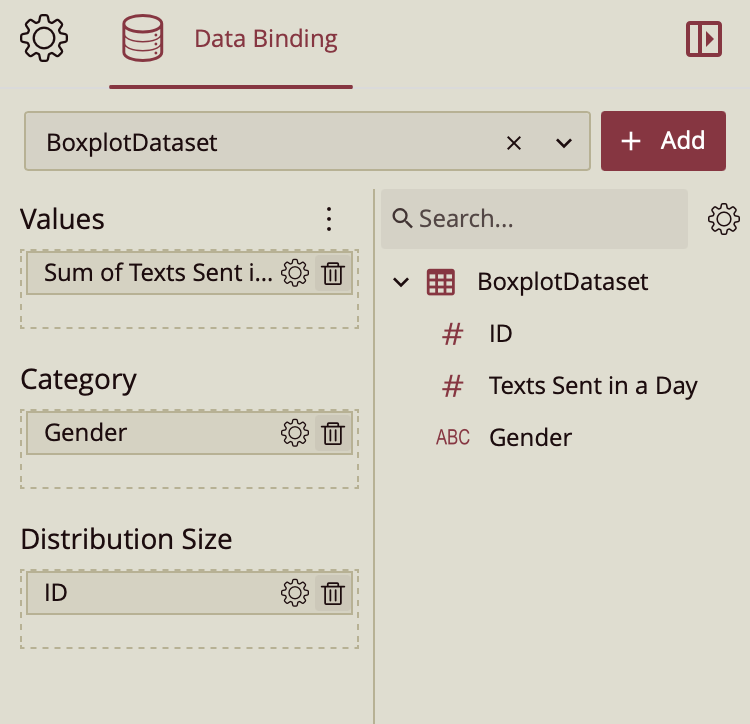Clear the BoxplotDataset selection with X
The width and height of the screenshot is (750, 724).
(x=514, y=143)
